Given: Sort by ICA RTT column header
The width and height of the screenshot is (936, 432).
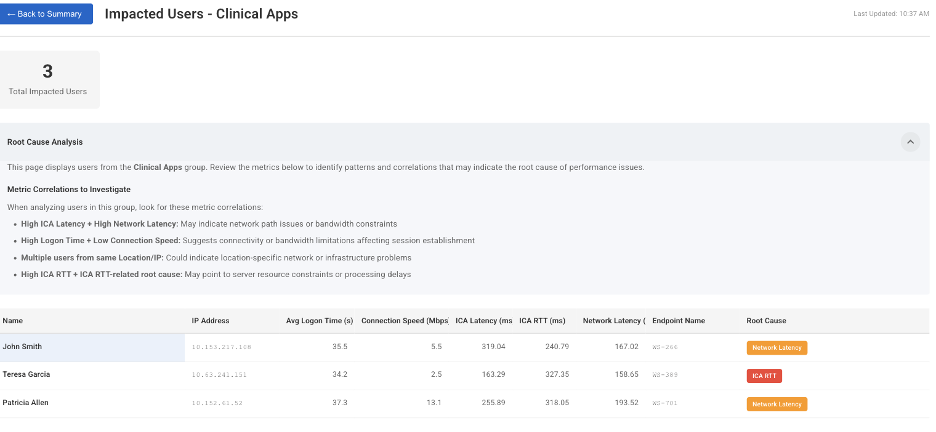Looking at the screenshot, I should click(542, 320).
